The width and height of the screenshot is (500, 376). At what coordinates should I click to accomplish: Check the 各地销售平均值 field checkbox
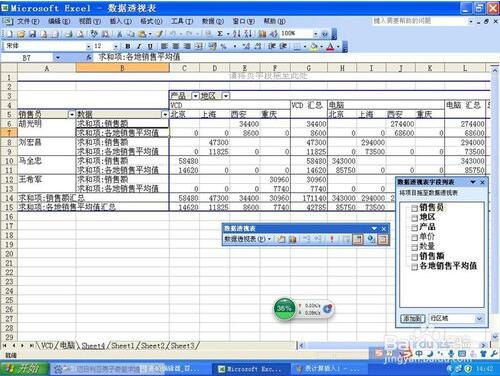pyautogui.click(x=414, y=267)
